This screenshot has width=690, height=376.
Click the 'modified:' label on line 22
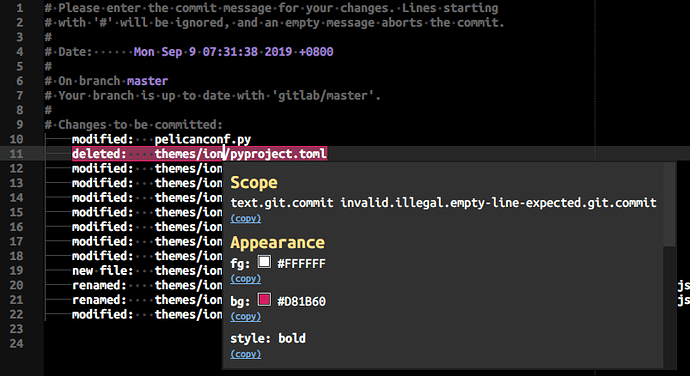(103, 314)
